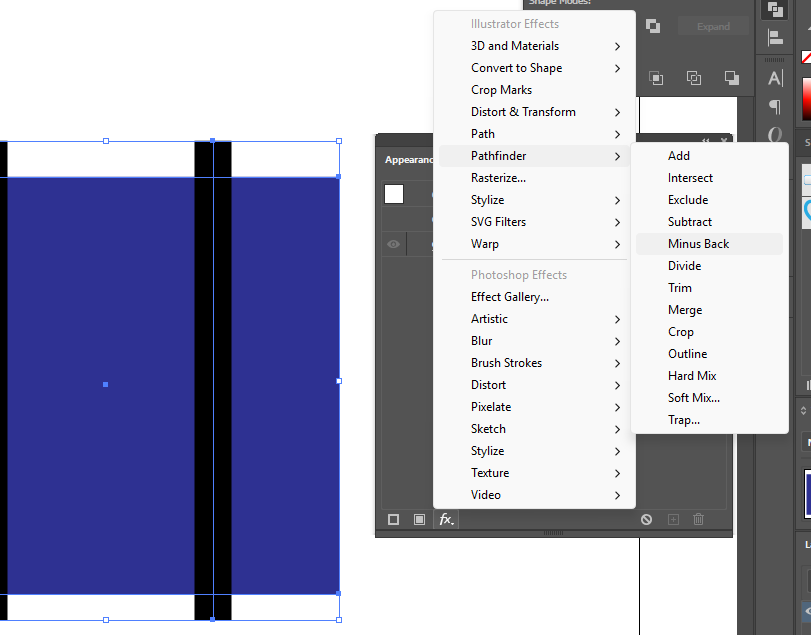
Task: Click the white fill swatch in Appearance
Action: click(394, 194)
